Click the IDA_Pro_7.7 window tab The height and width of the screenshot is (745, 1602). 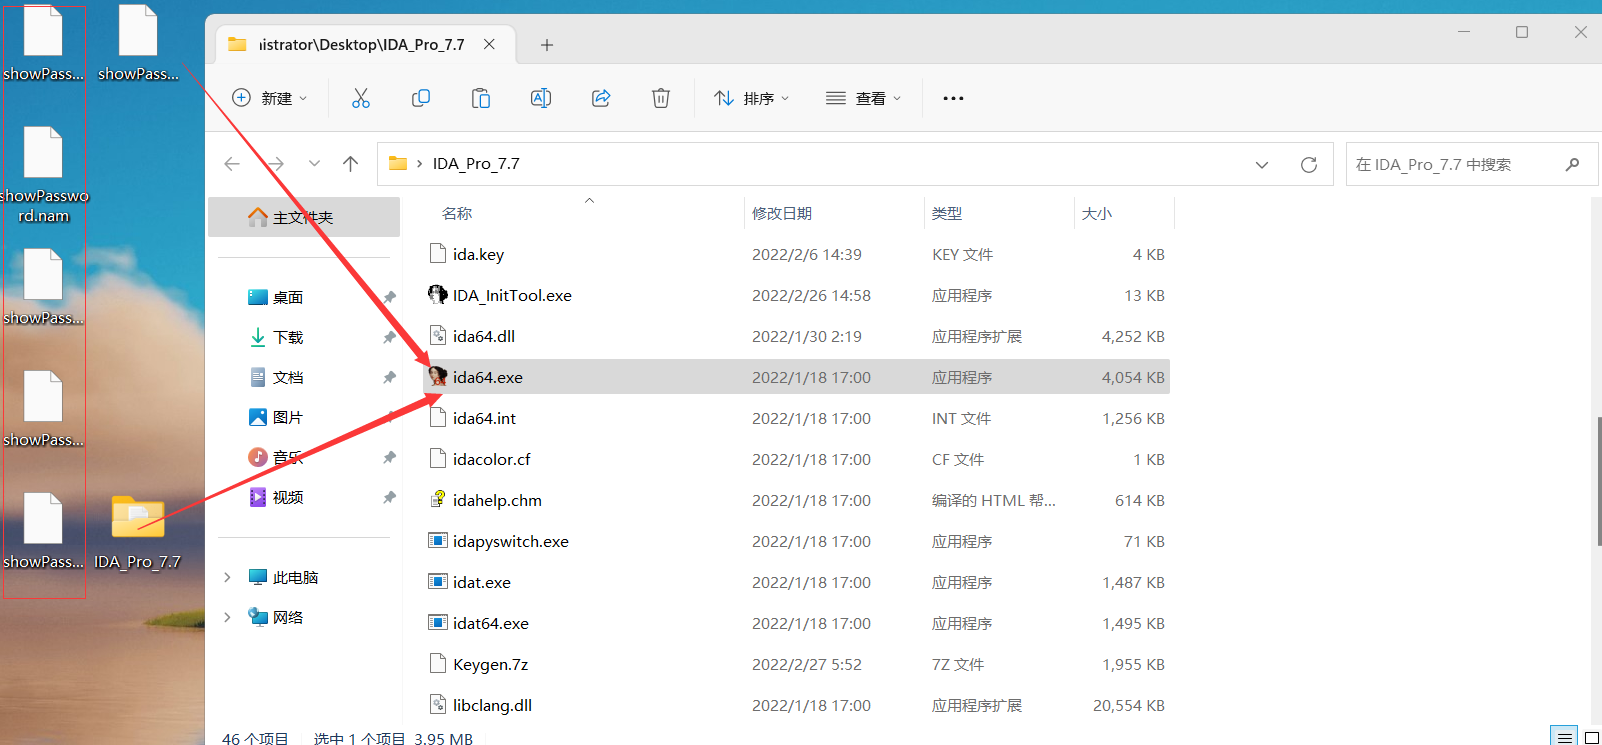pyautogui.click(x=365, y=45)
